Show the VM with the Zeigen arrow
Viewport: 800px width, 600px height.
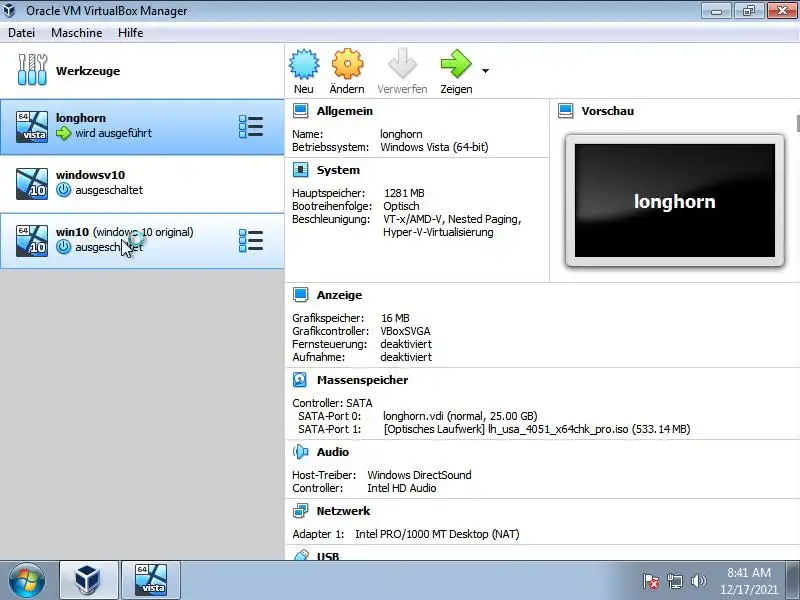456,64
